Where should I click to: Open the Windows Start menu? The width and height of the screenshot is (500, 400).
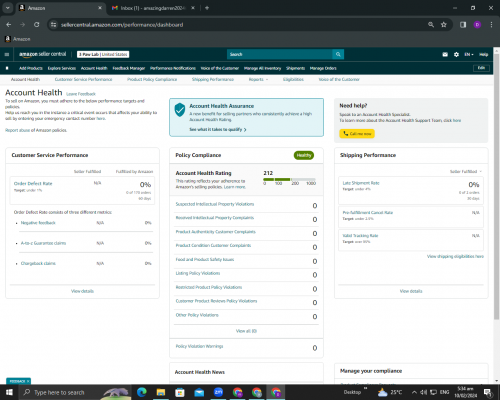pos(9,392)
